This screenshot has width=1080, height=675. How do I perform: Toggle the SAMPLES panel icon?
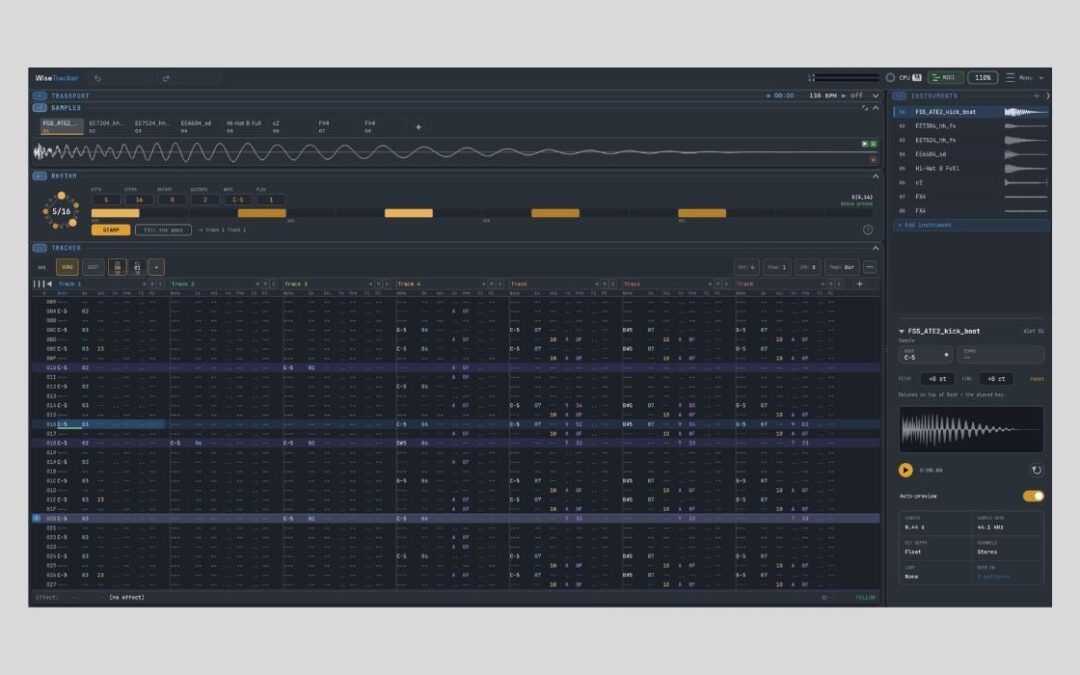39,108
